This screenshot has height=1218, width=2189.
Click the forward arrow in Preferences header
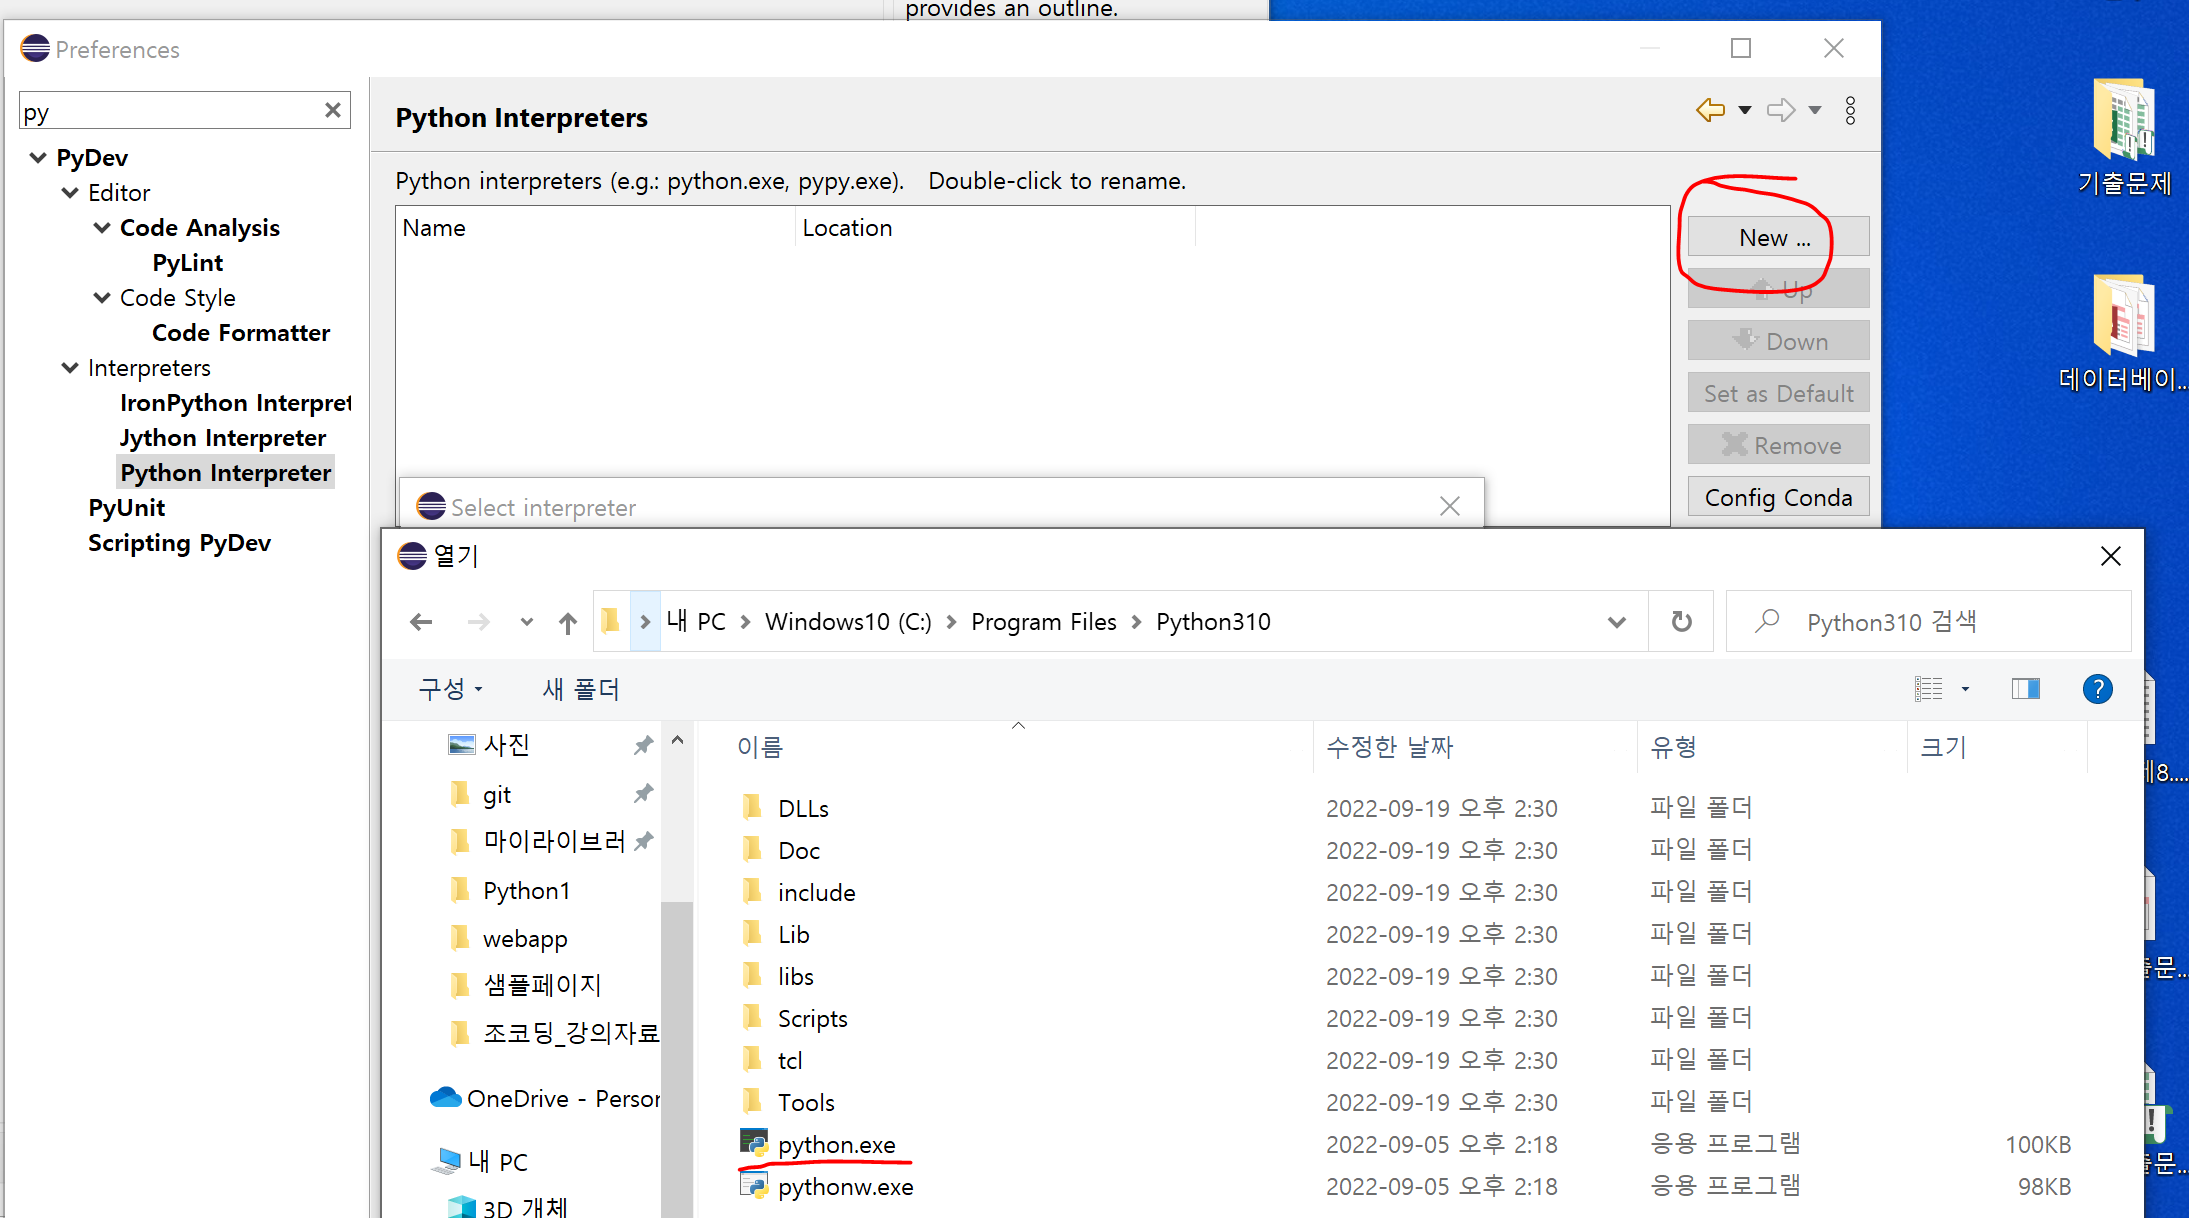tap(1780, 110)
